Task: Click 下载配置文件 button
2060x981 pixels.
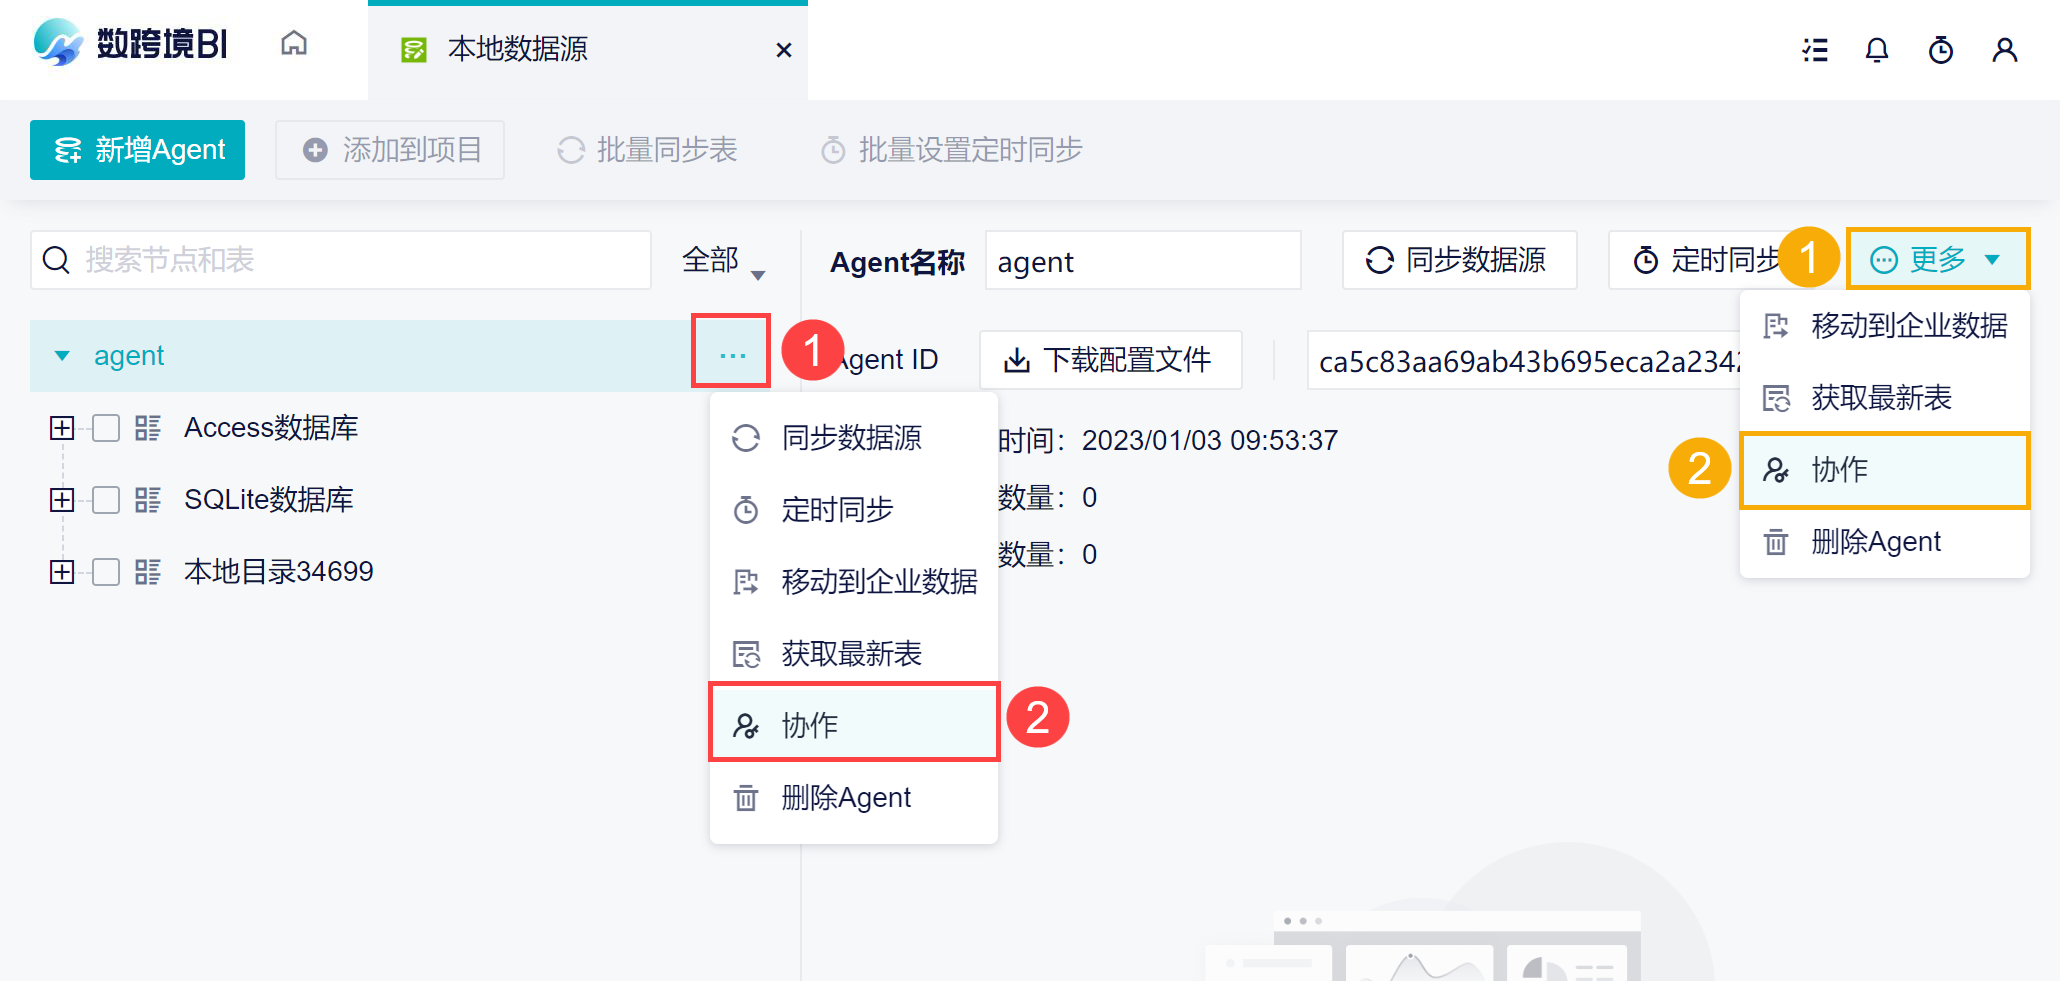Action: pos(1111,360)
